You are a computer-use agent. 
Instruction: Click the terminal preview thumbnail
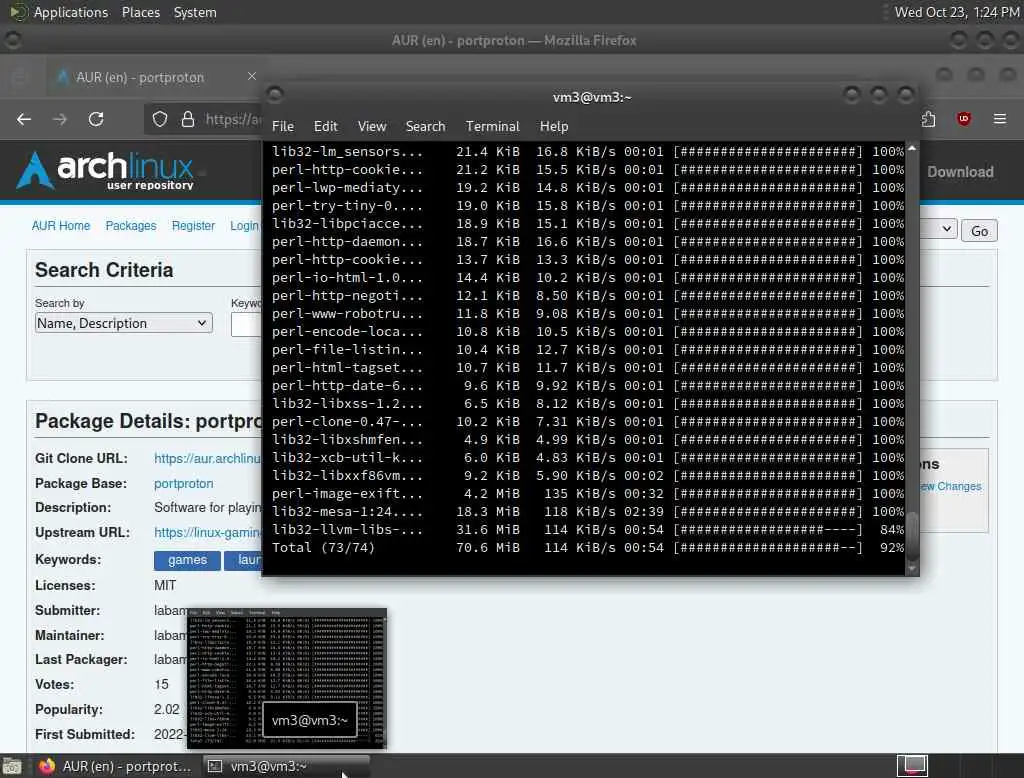tap(287, 678)
